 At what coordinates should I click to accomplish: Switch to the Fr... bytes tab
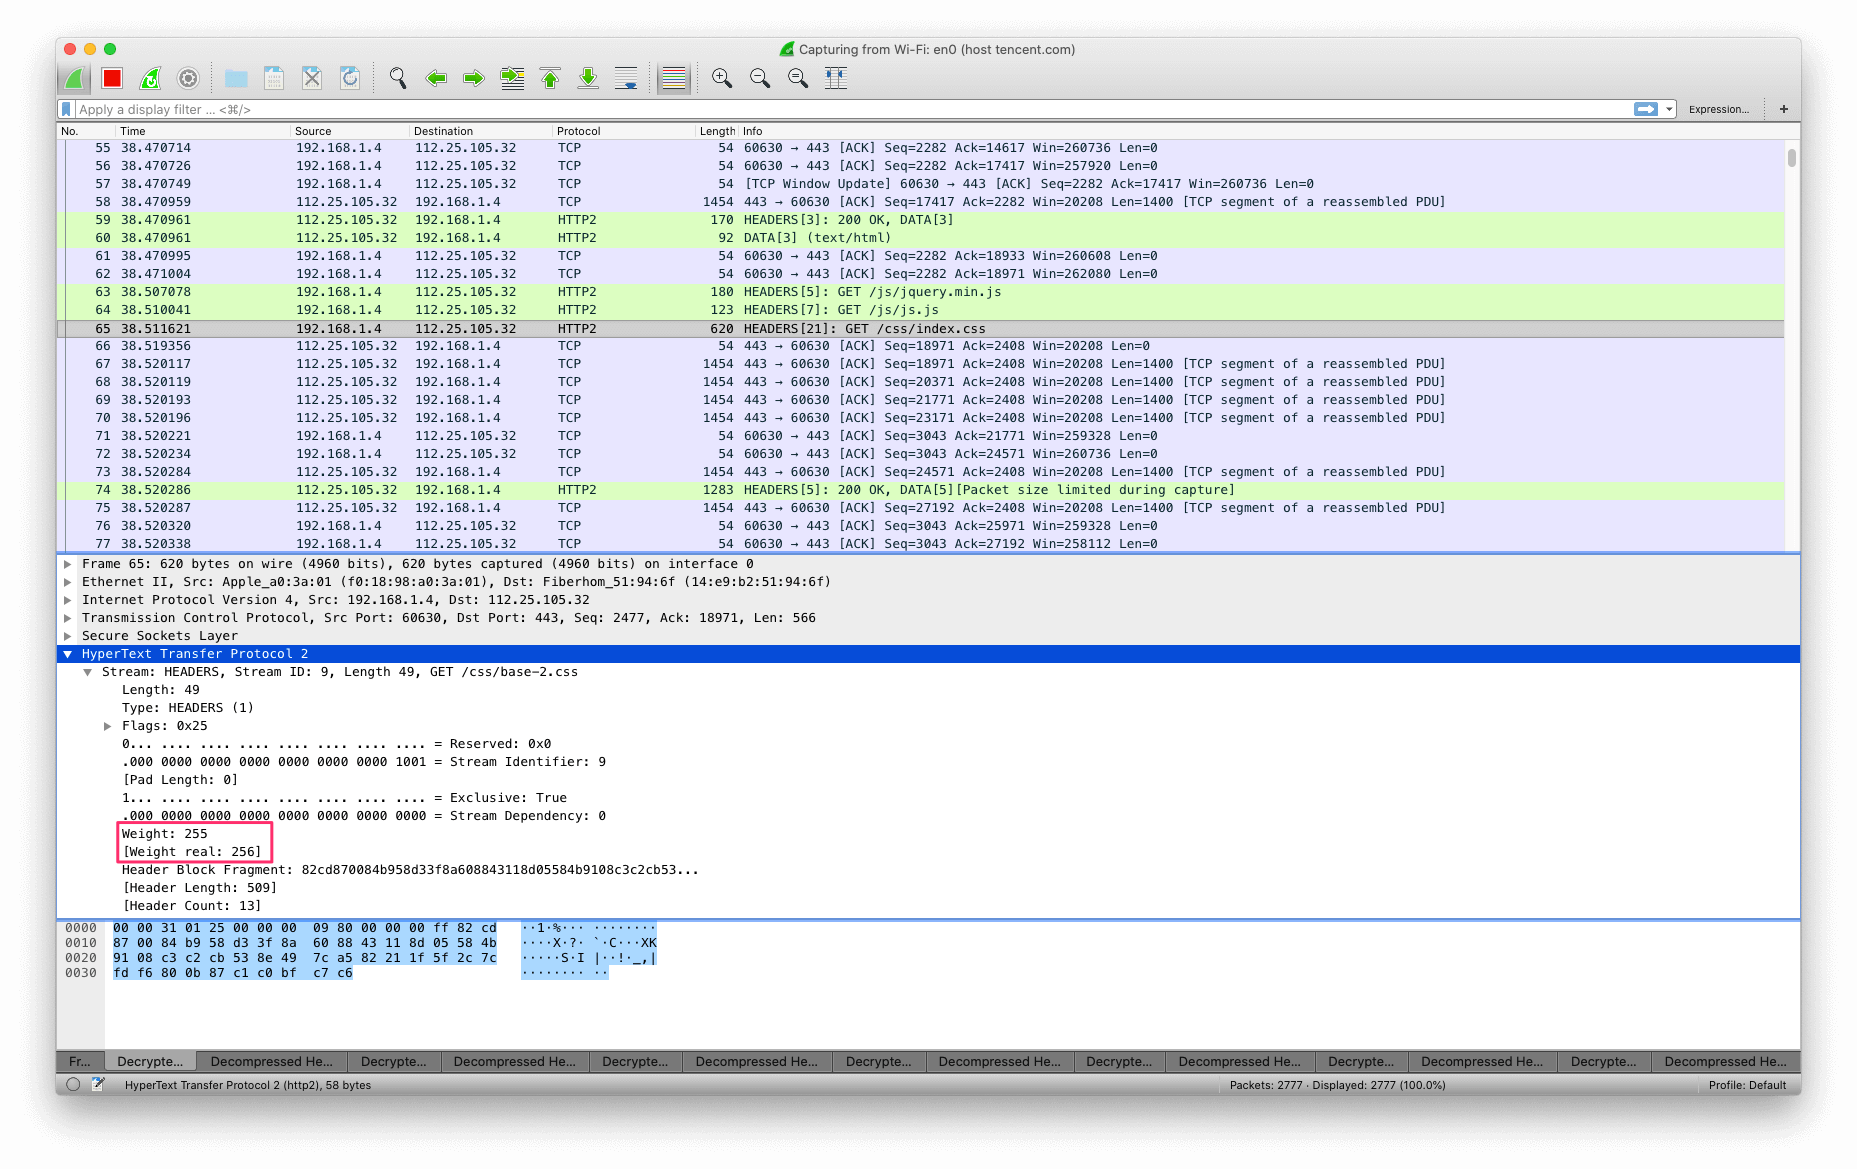point(80,1061)
